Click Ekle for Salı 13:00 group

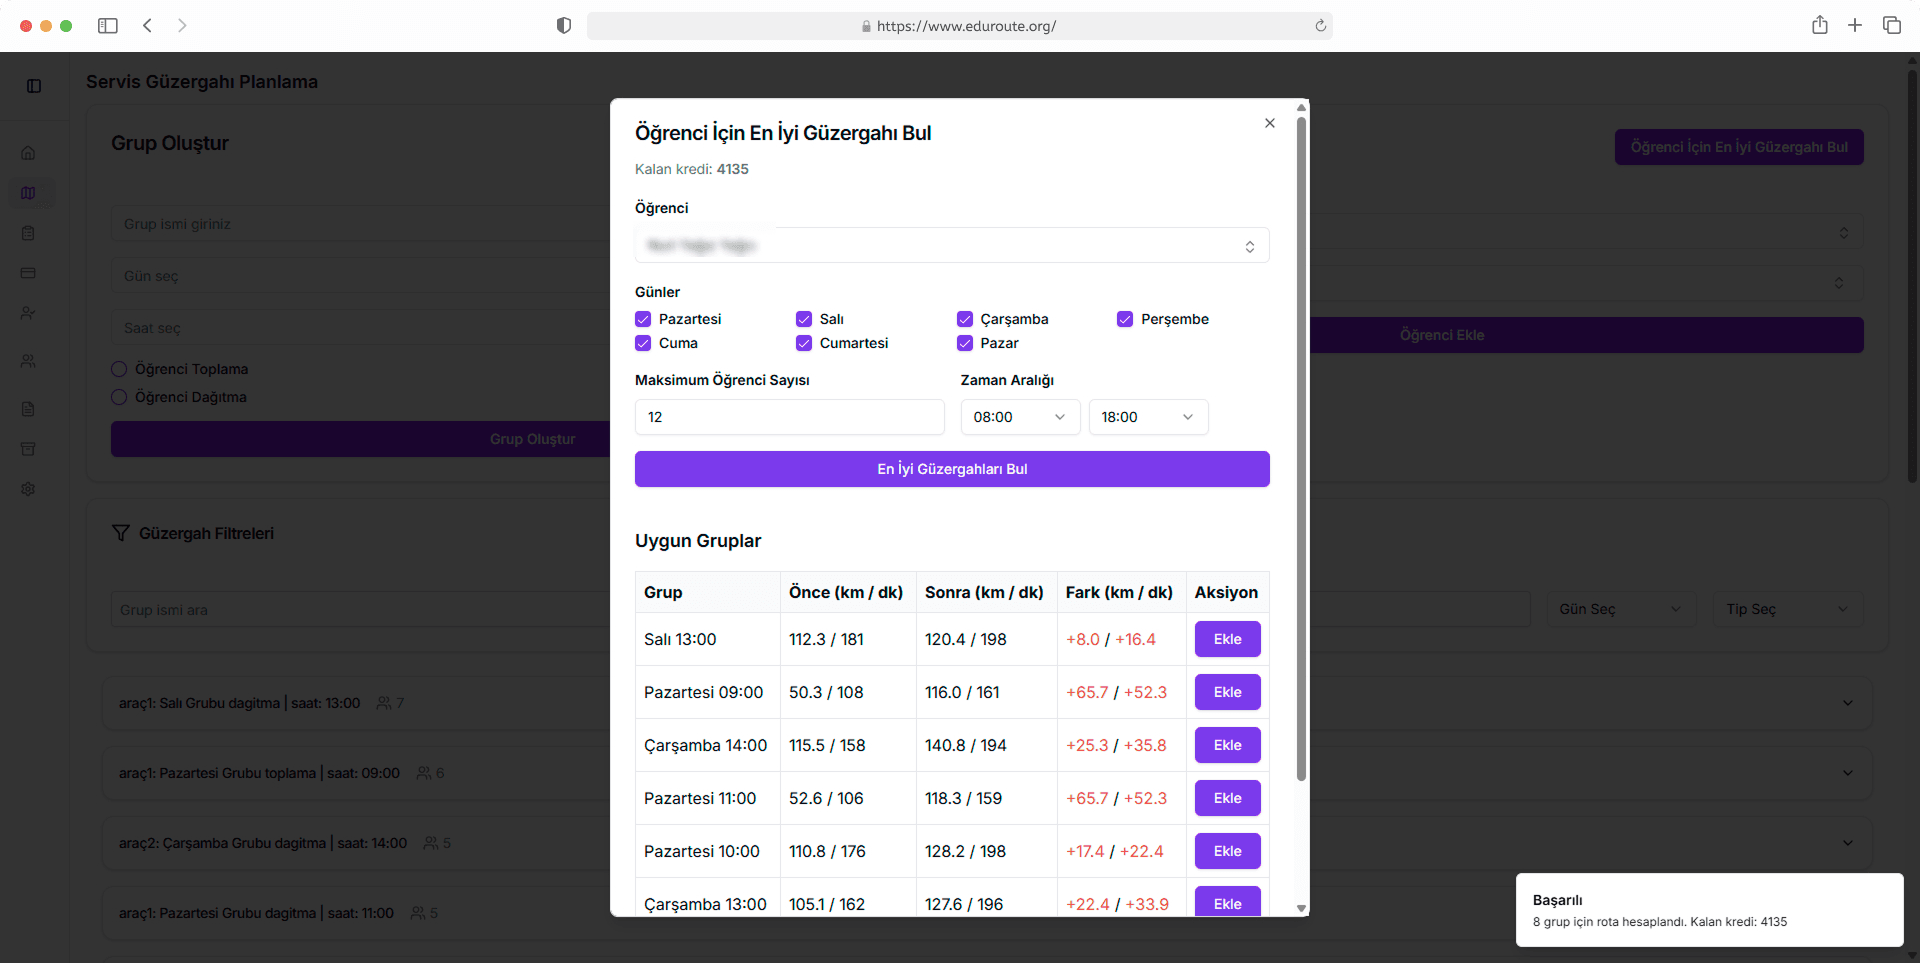1227,639
